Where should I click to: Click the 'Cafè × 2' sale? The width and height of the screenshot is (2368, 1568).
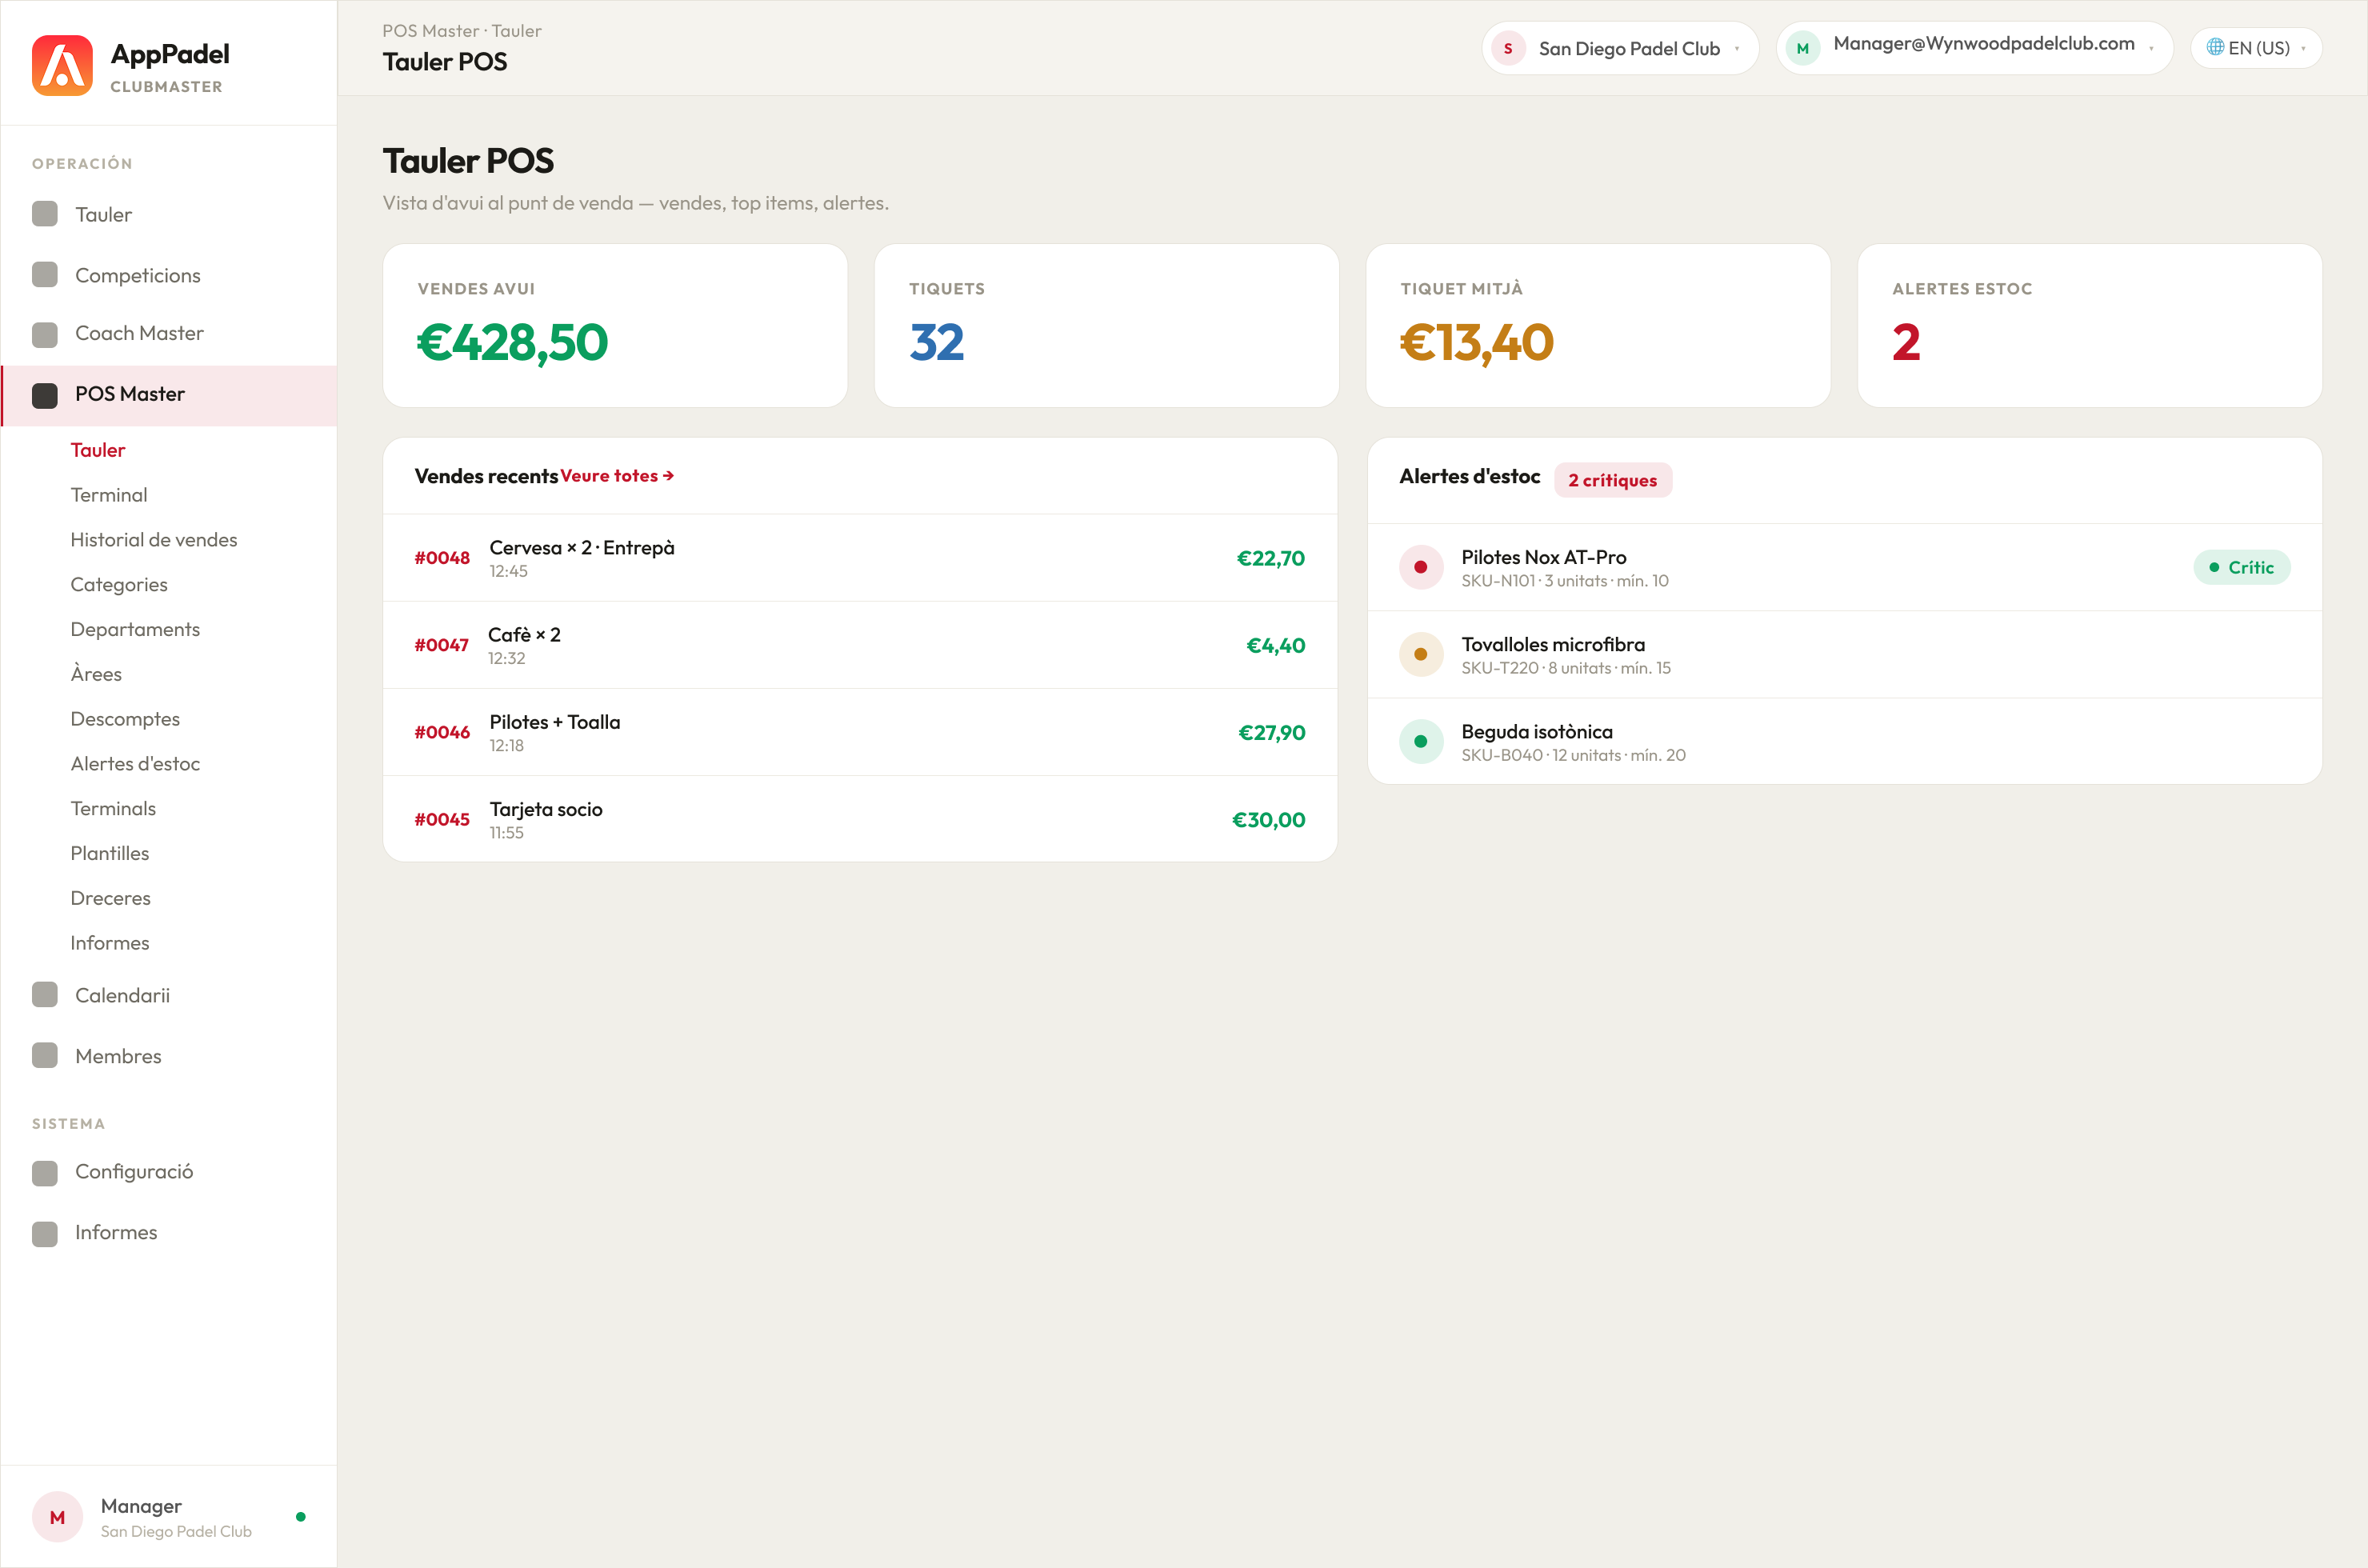pyautogui.click(x=524, y=635)
